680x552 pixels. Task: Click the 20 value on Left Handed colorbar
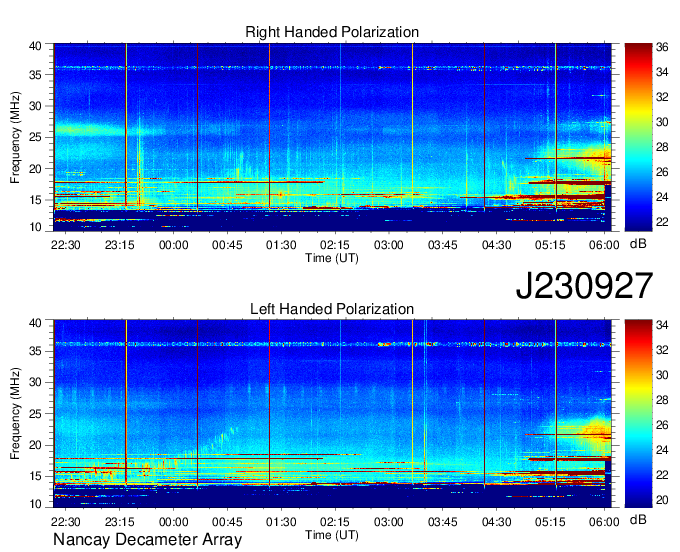click(x=662, y=500)
